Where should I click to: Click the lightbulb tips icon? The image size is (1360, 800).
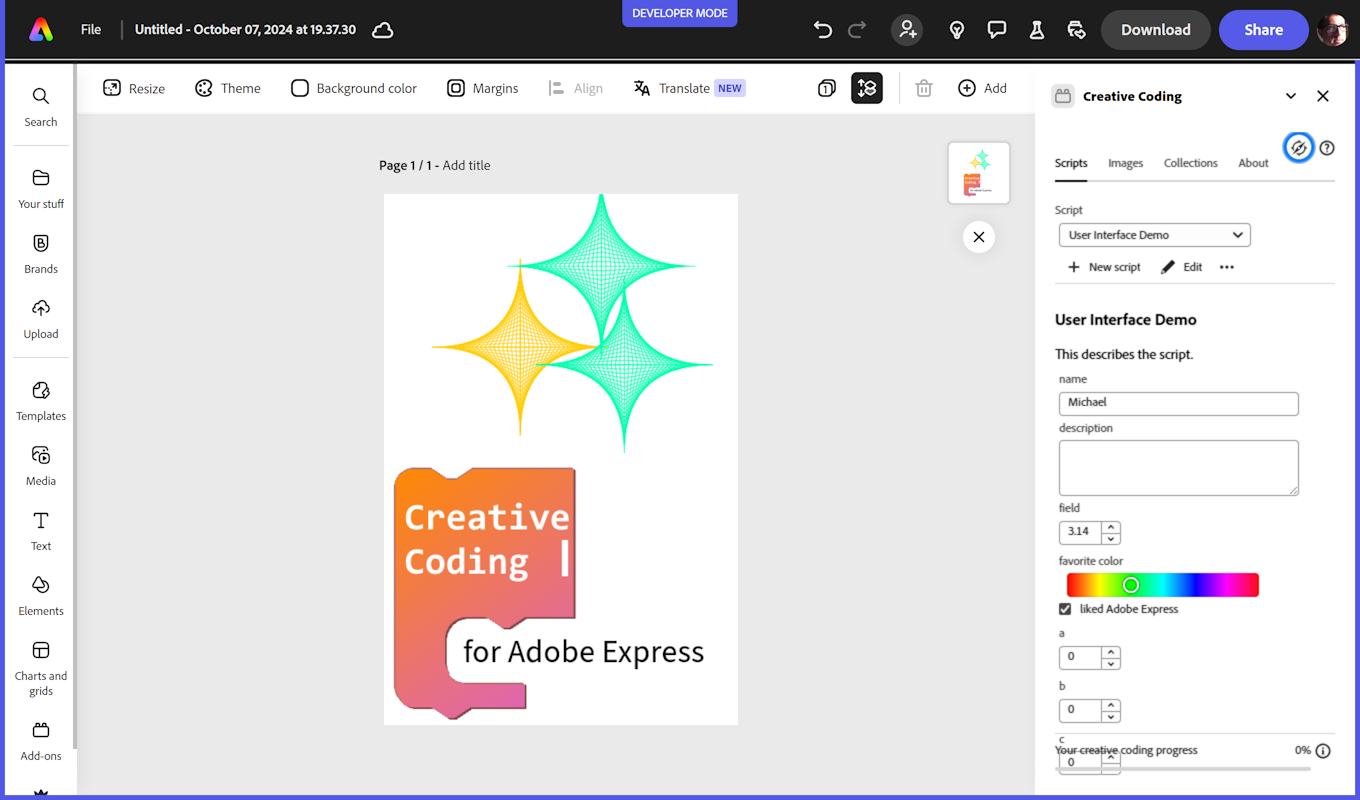click(957, 30)
